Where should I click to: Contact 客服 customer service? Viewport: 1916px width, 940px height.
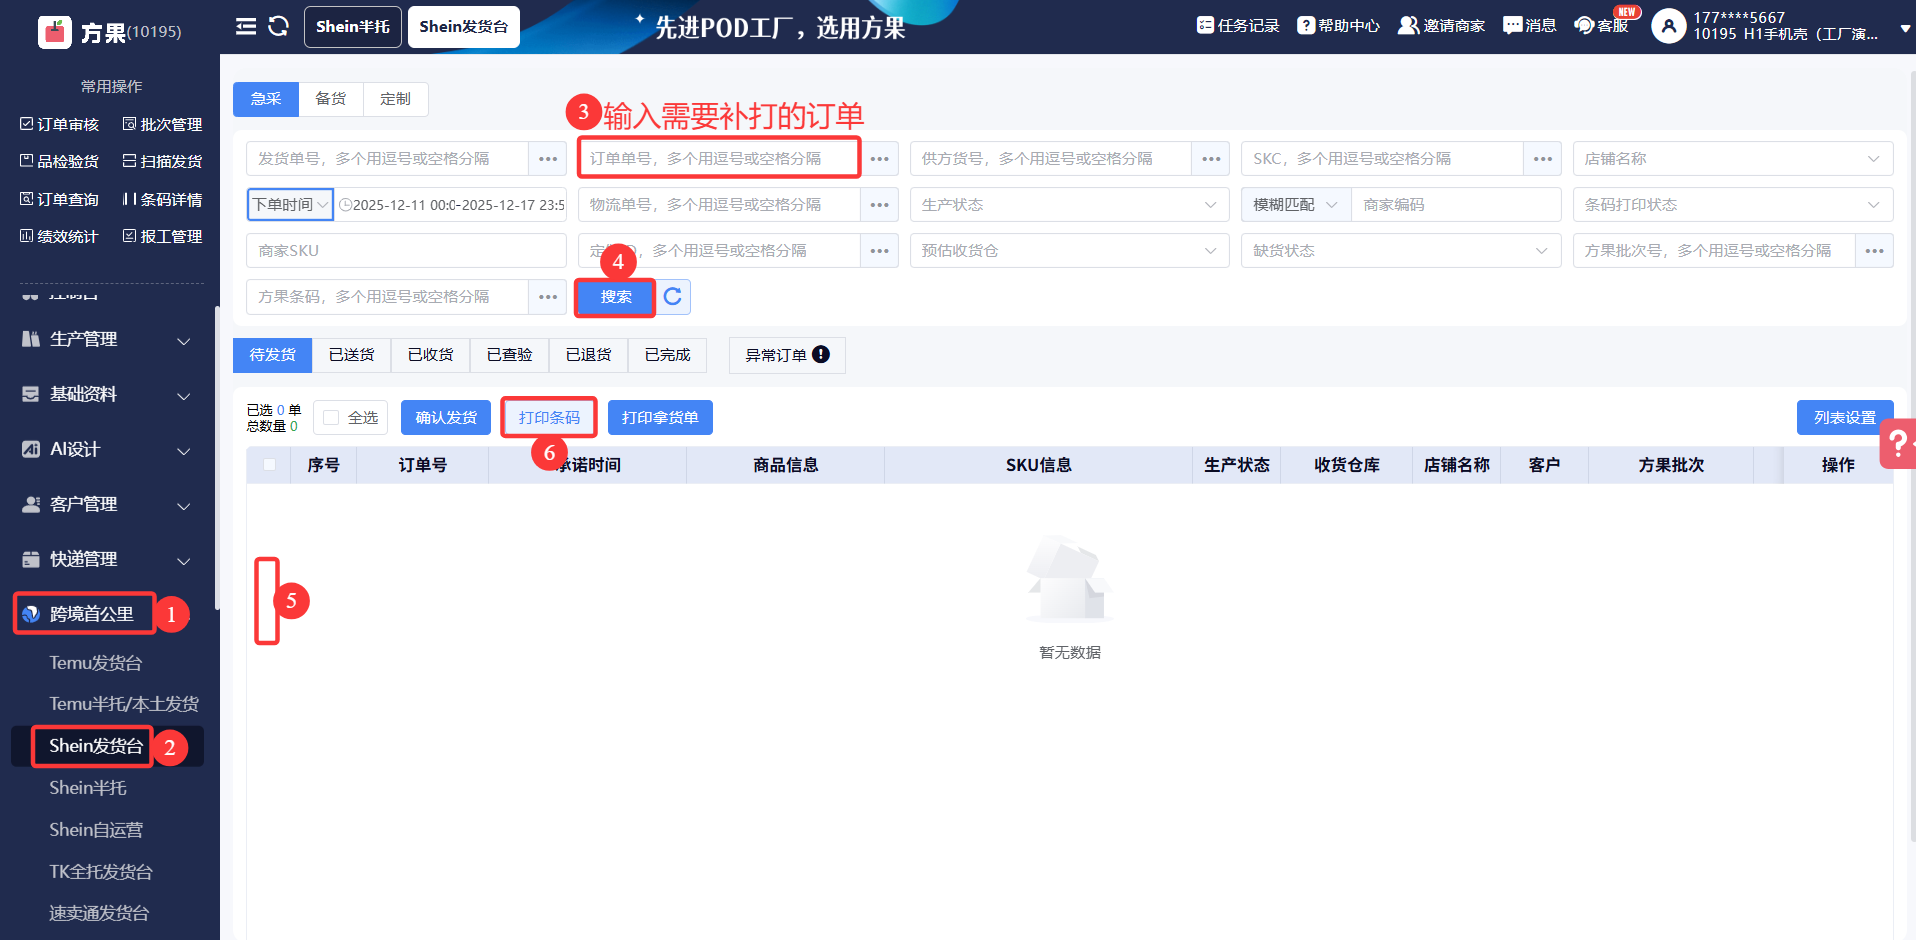1601,26
